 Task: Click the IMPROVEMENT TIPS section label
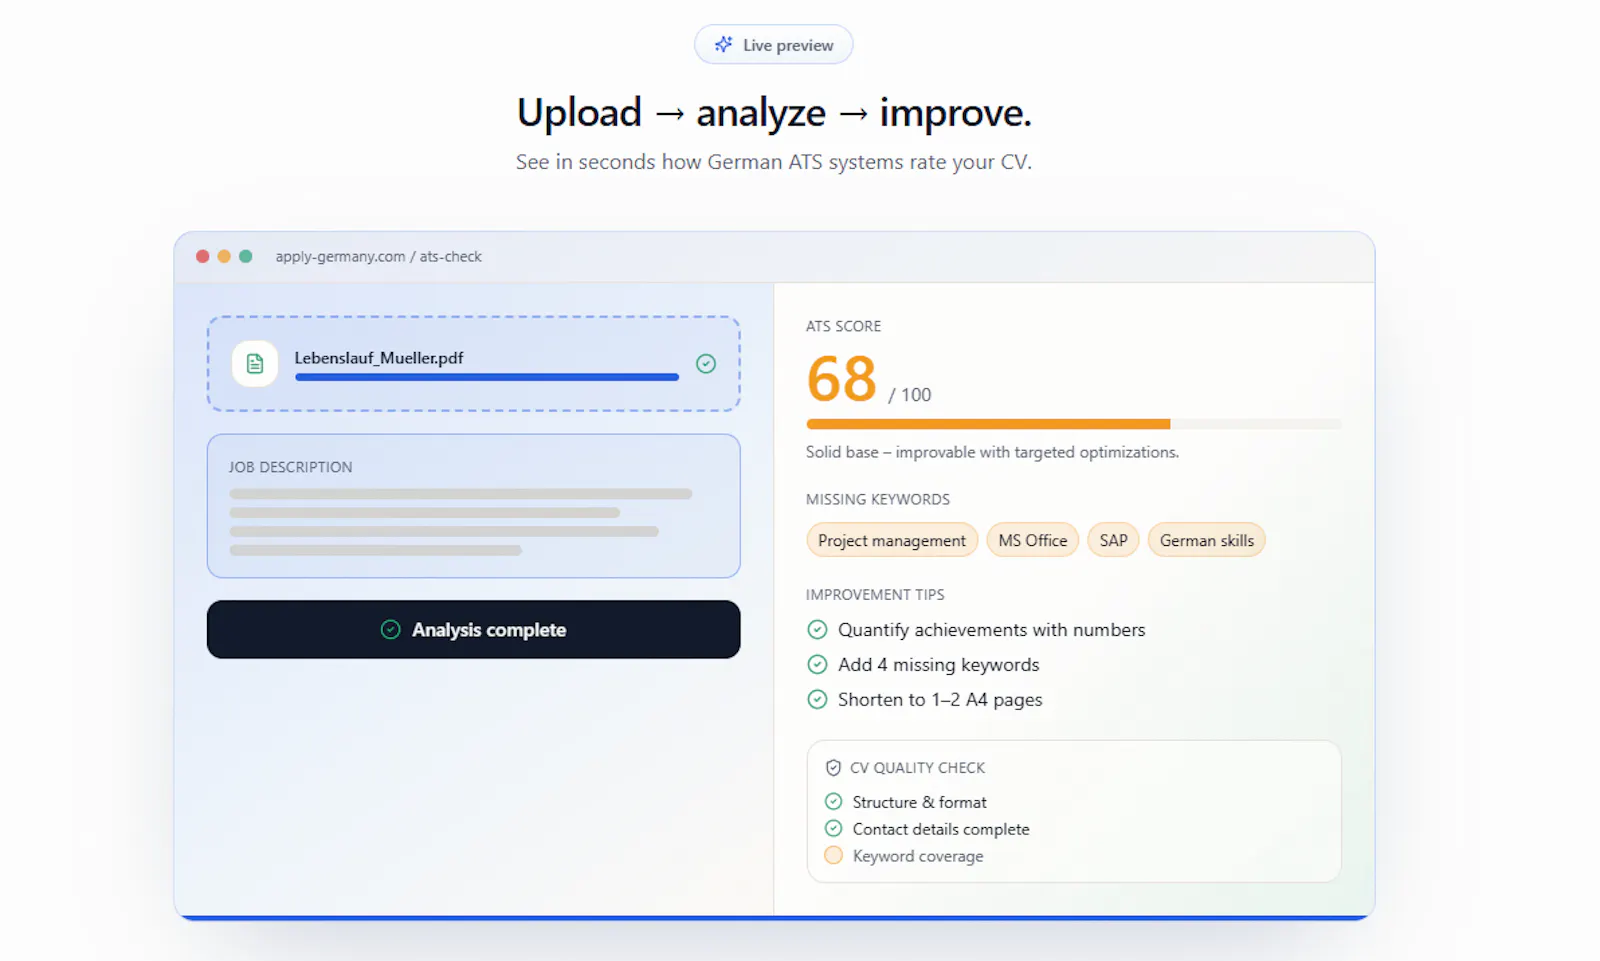pyautogui.click(x=875, y=594)
